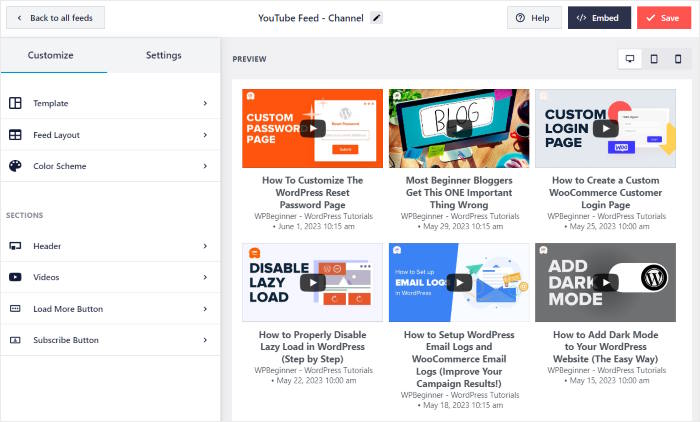Click the Template layout icon
This screenshot has height=422, width=700.
tap(15, 103)
